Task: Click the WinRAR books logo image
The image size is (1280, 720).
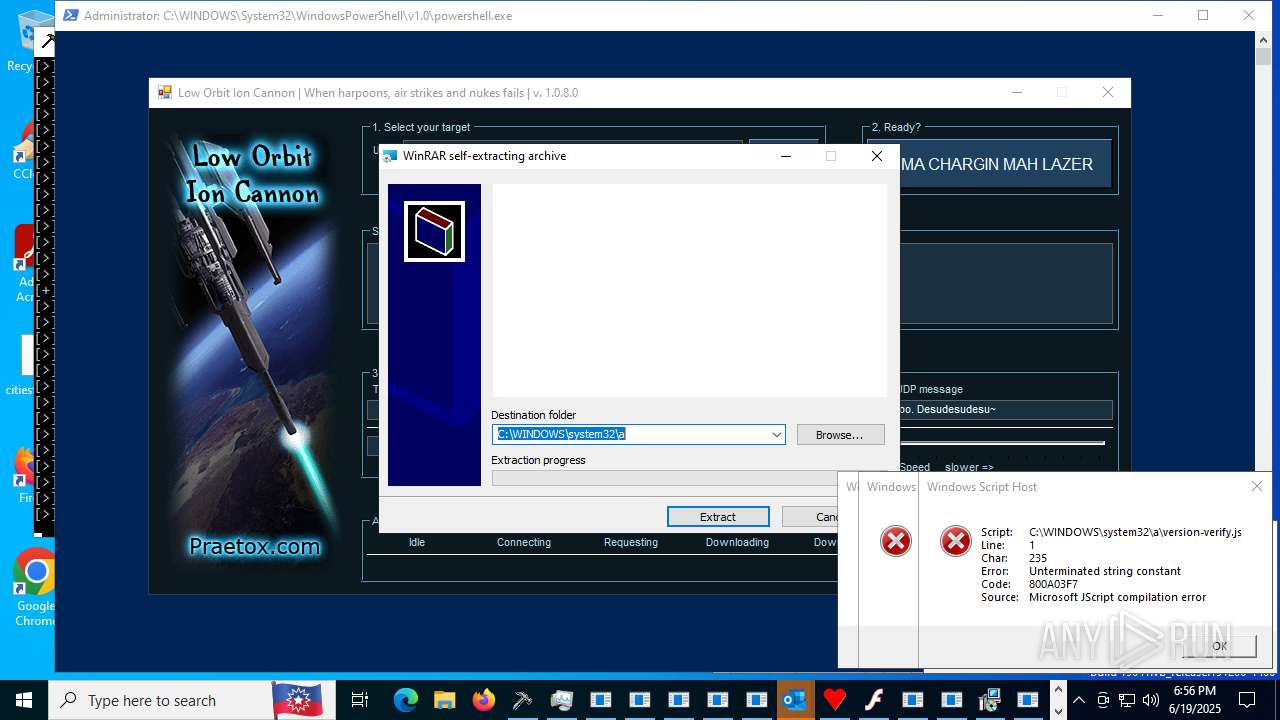Action: coord(434,232)
